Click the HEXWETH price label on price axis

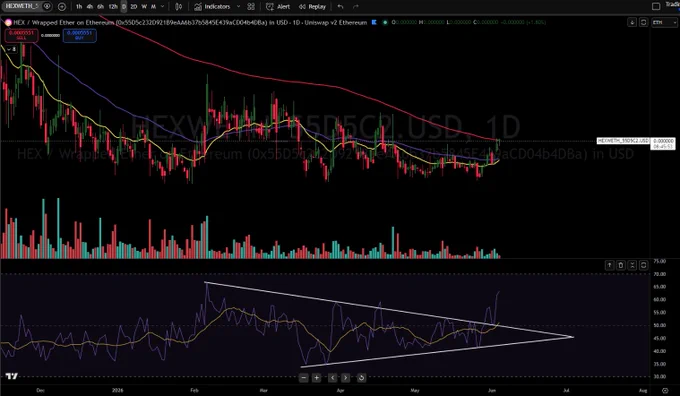(623, 141)
